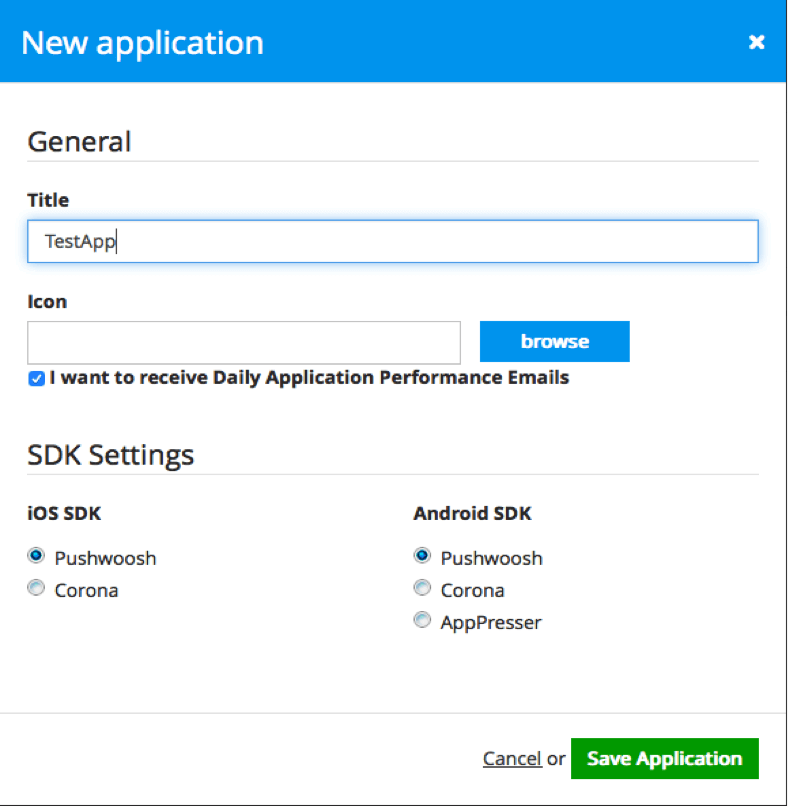
Task: Click the 'New application' dialog title
Action: point(143,43)
